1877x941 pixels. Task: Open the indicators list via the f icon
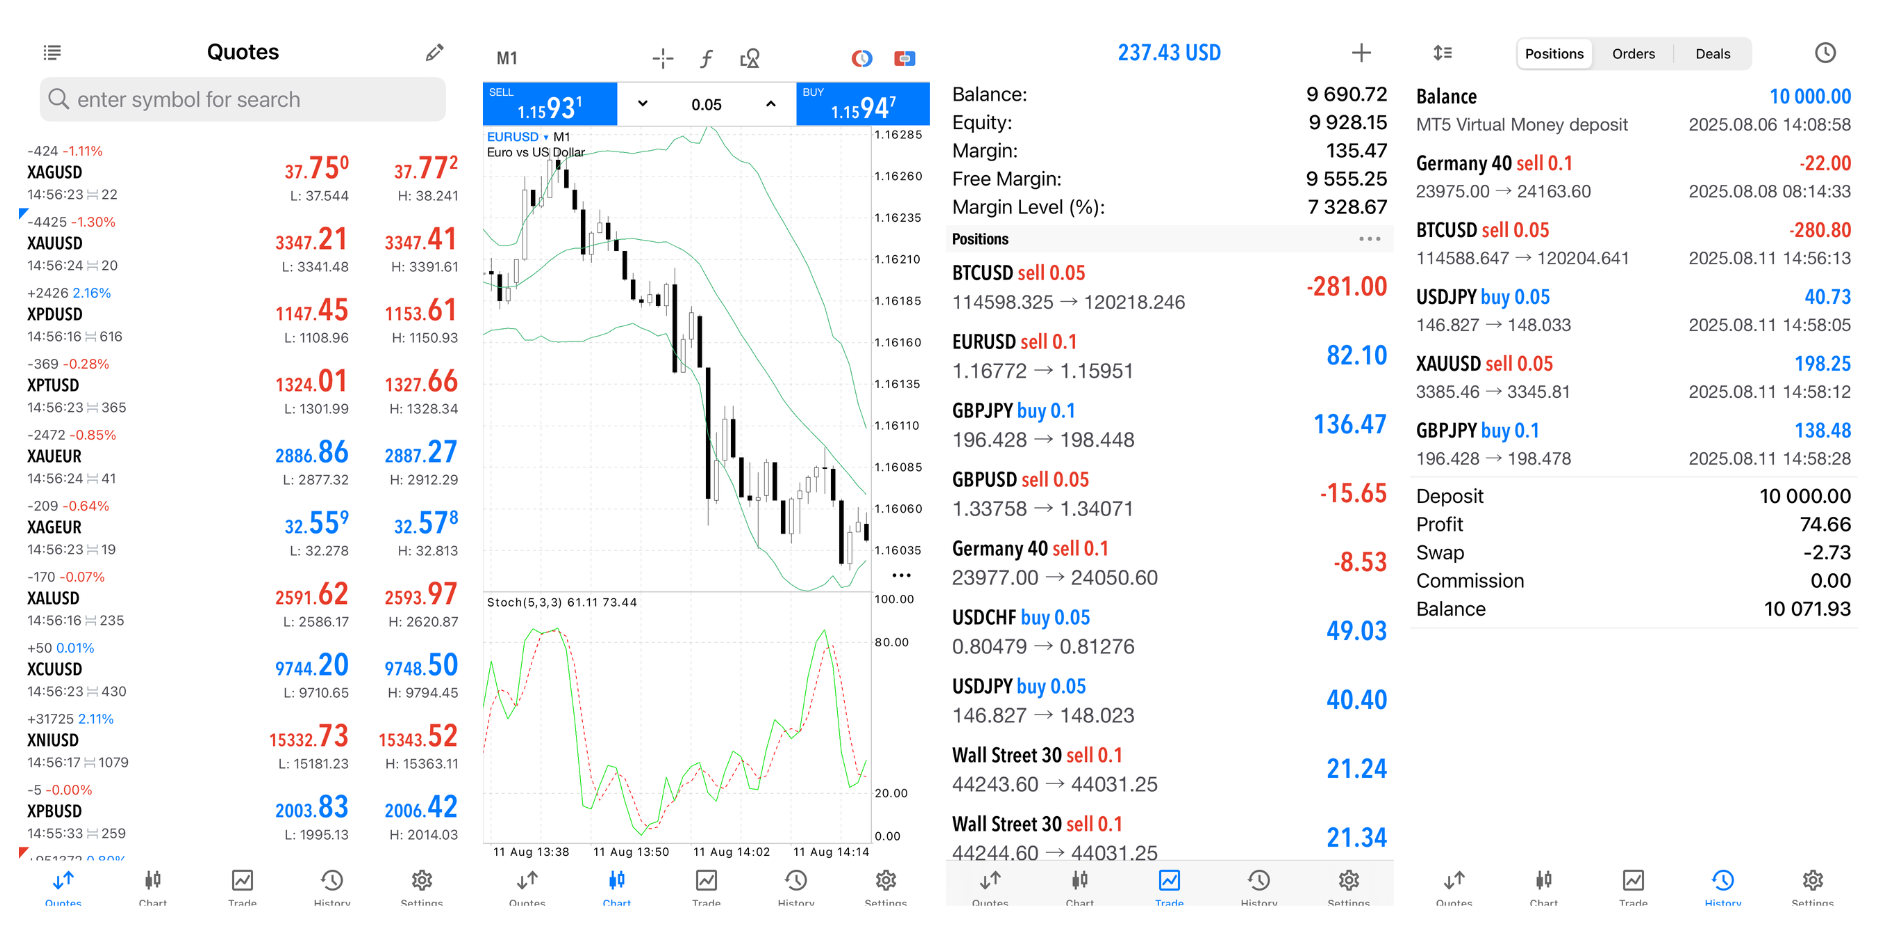tap(707, 59)
